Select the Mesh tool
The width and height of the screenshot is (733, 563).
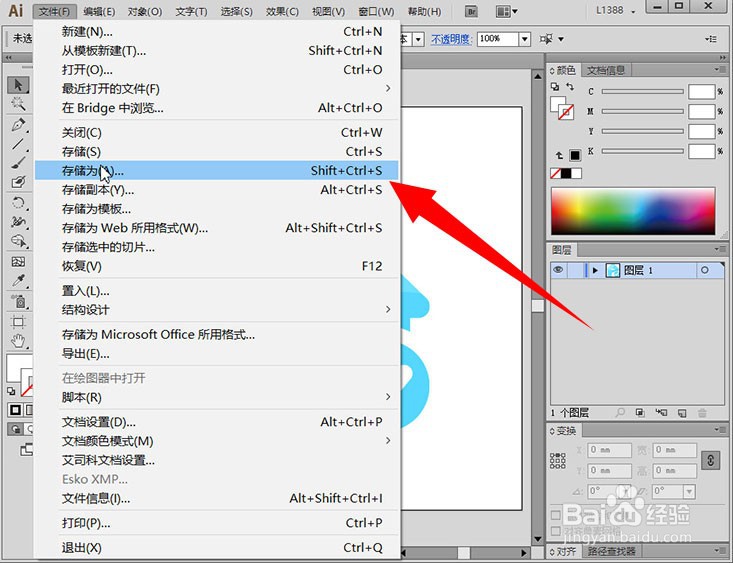[18, 261]
